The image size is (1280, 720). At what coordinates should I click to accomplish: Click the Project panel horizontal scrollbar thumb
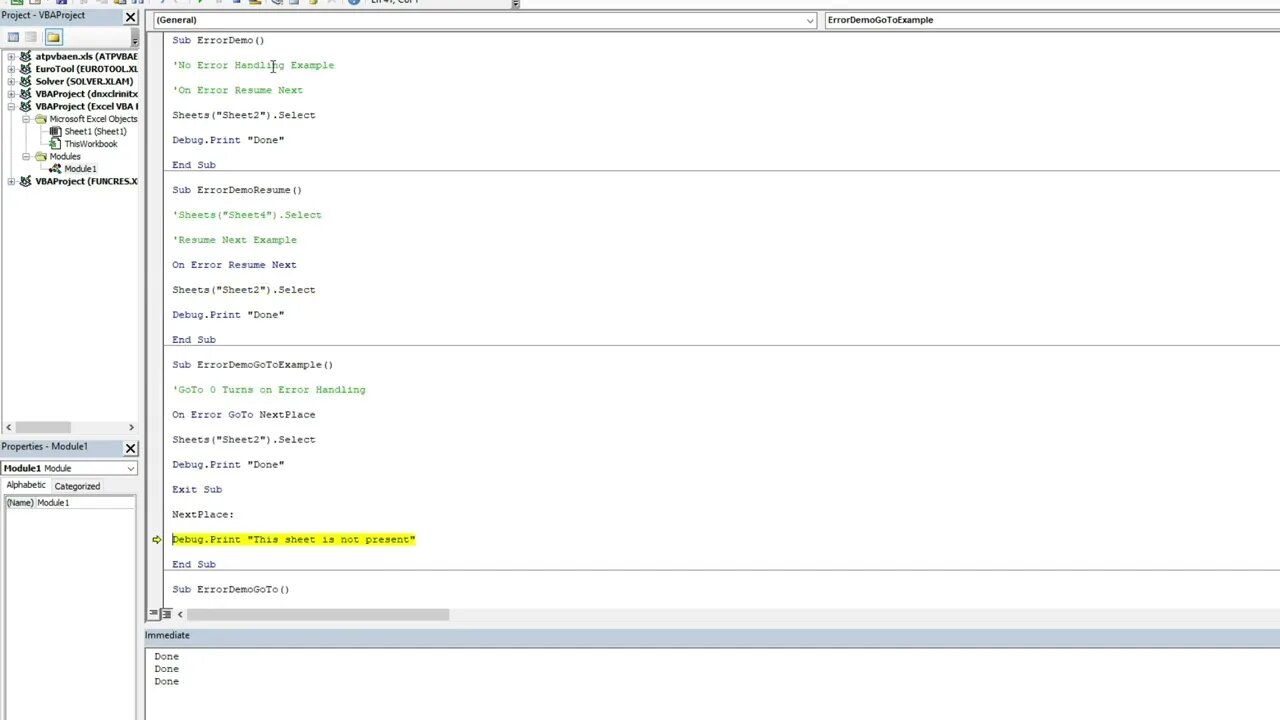(41, 427)
